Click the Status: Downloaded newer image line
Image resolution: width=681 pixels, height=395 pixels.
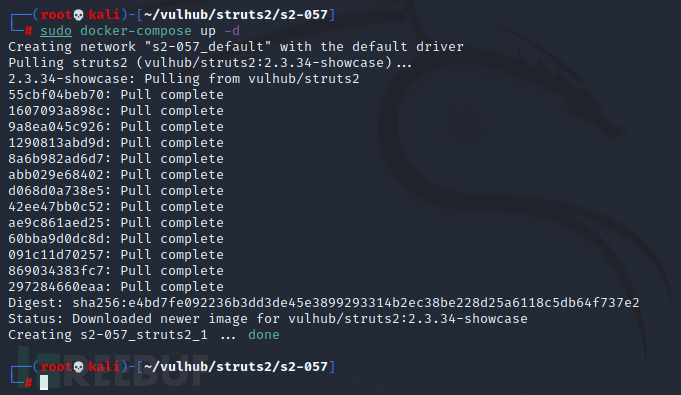click(x=268, y=319)
